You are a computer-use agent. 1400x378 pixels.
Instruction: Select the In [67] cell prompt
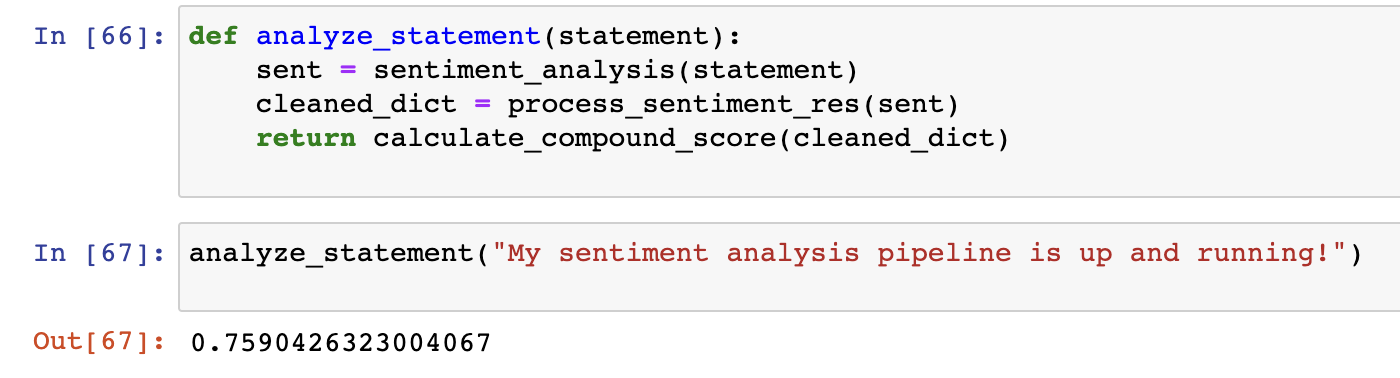coord(100,254)
